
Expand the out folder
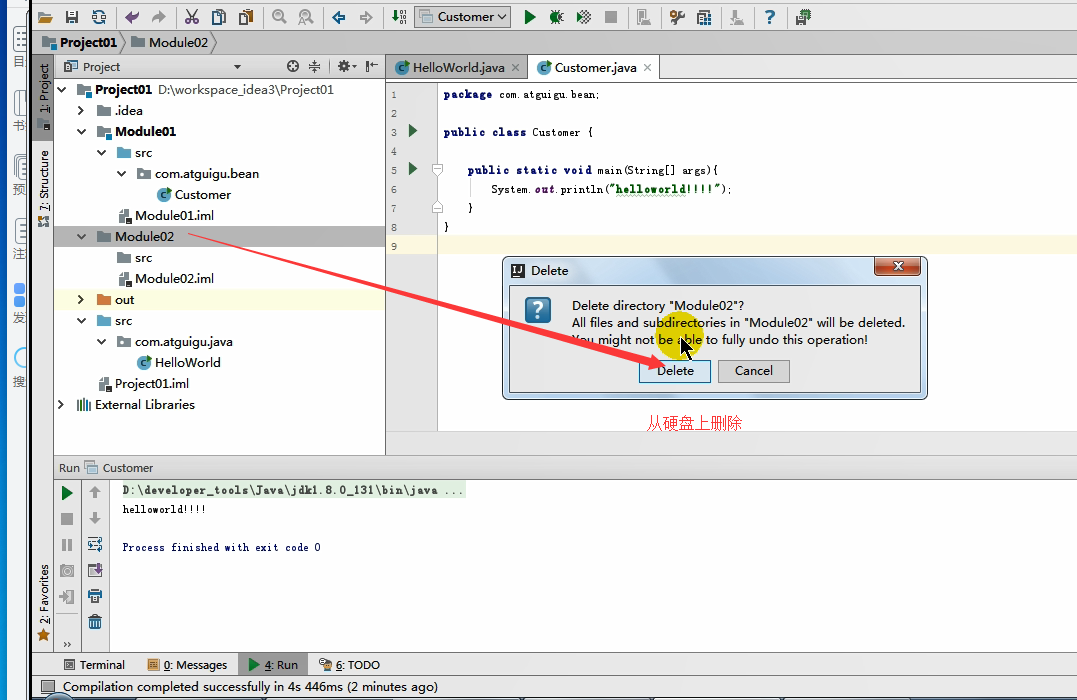(81, 300)
